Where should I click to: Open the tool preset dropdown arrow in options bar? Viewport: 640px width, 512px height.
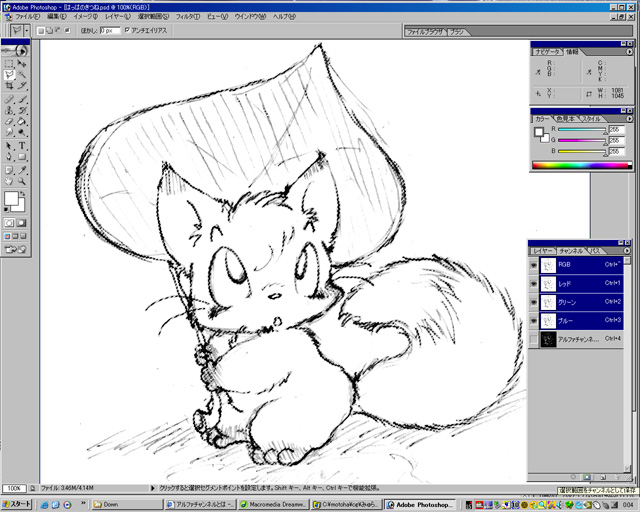click(x=27, y=31)
